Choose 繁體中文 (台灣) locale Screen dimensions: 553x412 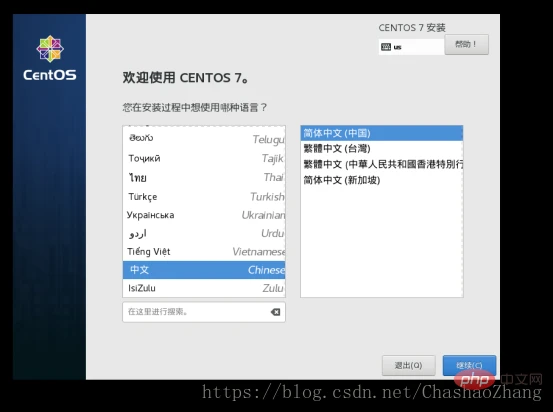click(x=382, y=149)
